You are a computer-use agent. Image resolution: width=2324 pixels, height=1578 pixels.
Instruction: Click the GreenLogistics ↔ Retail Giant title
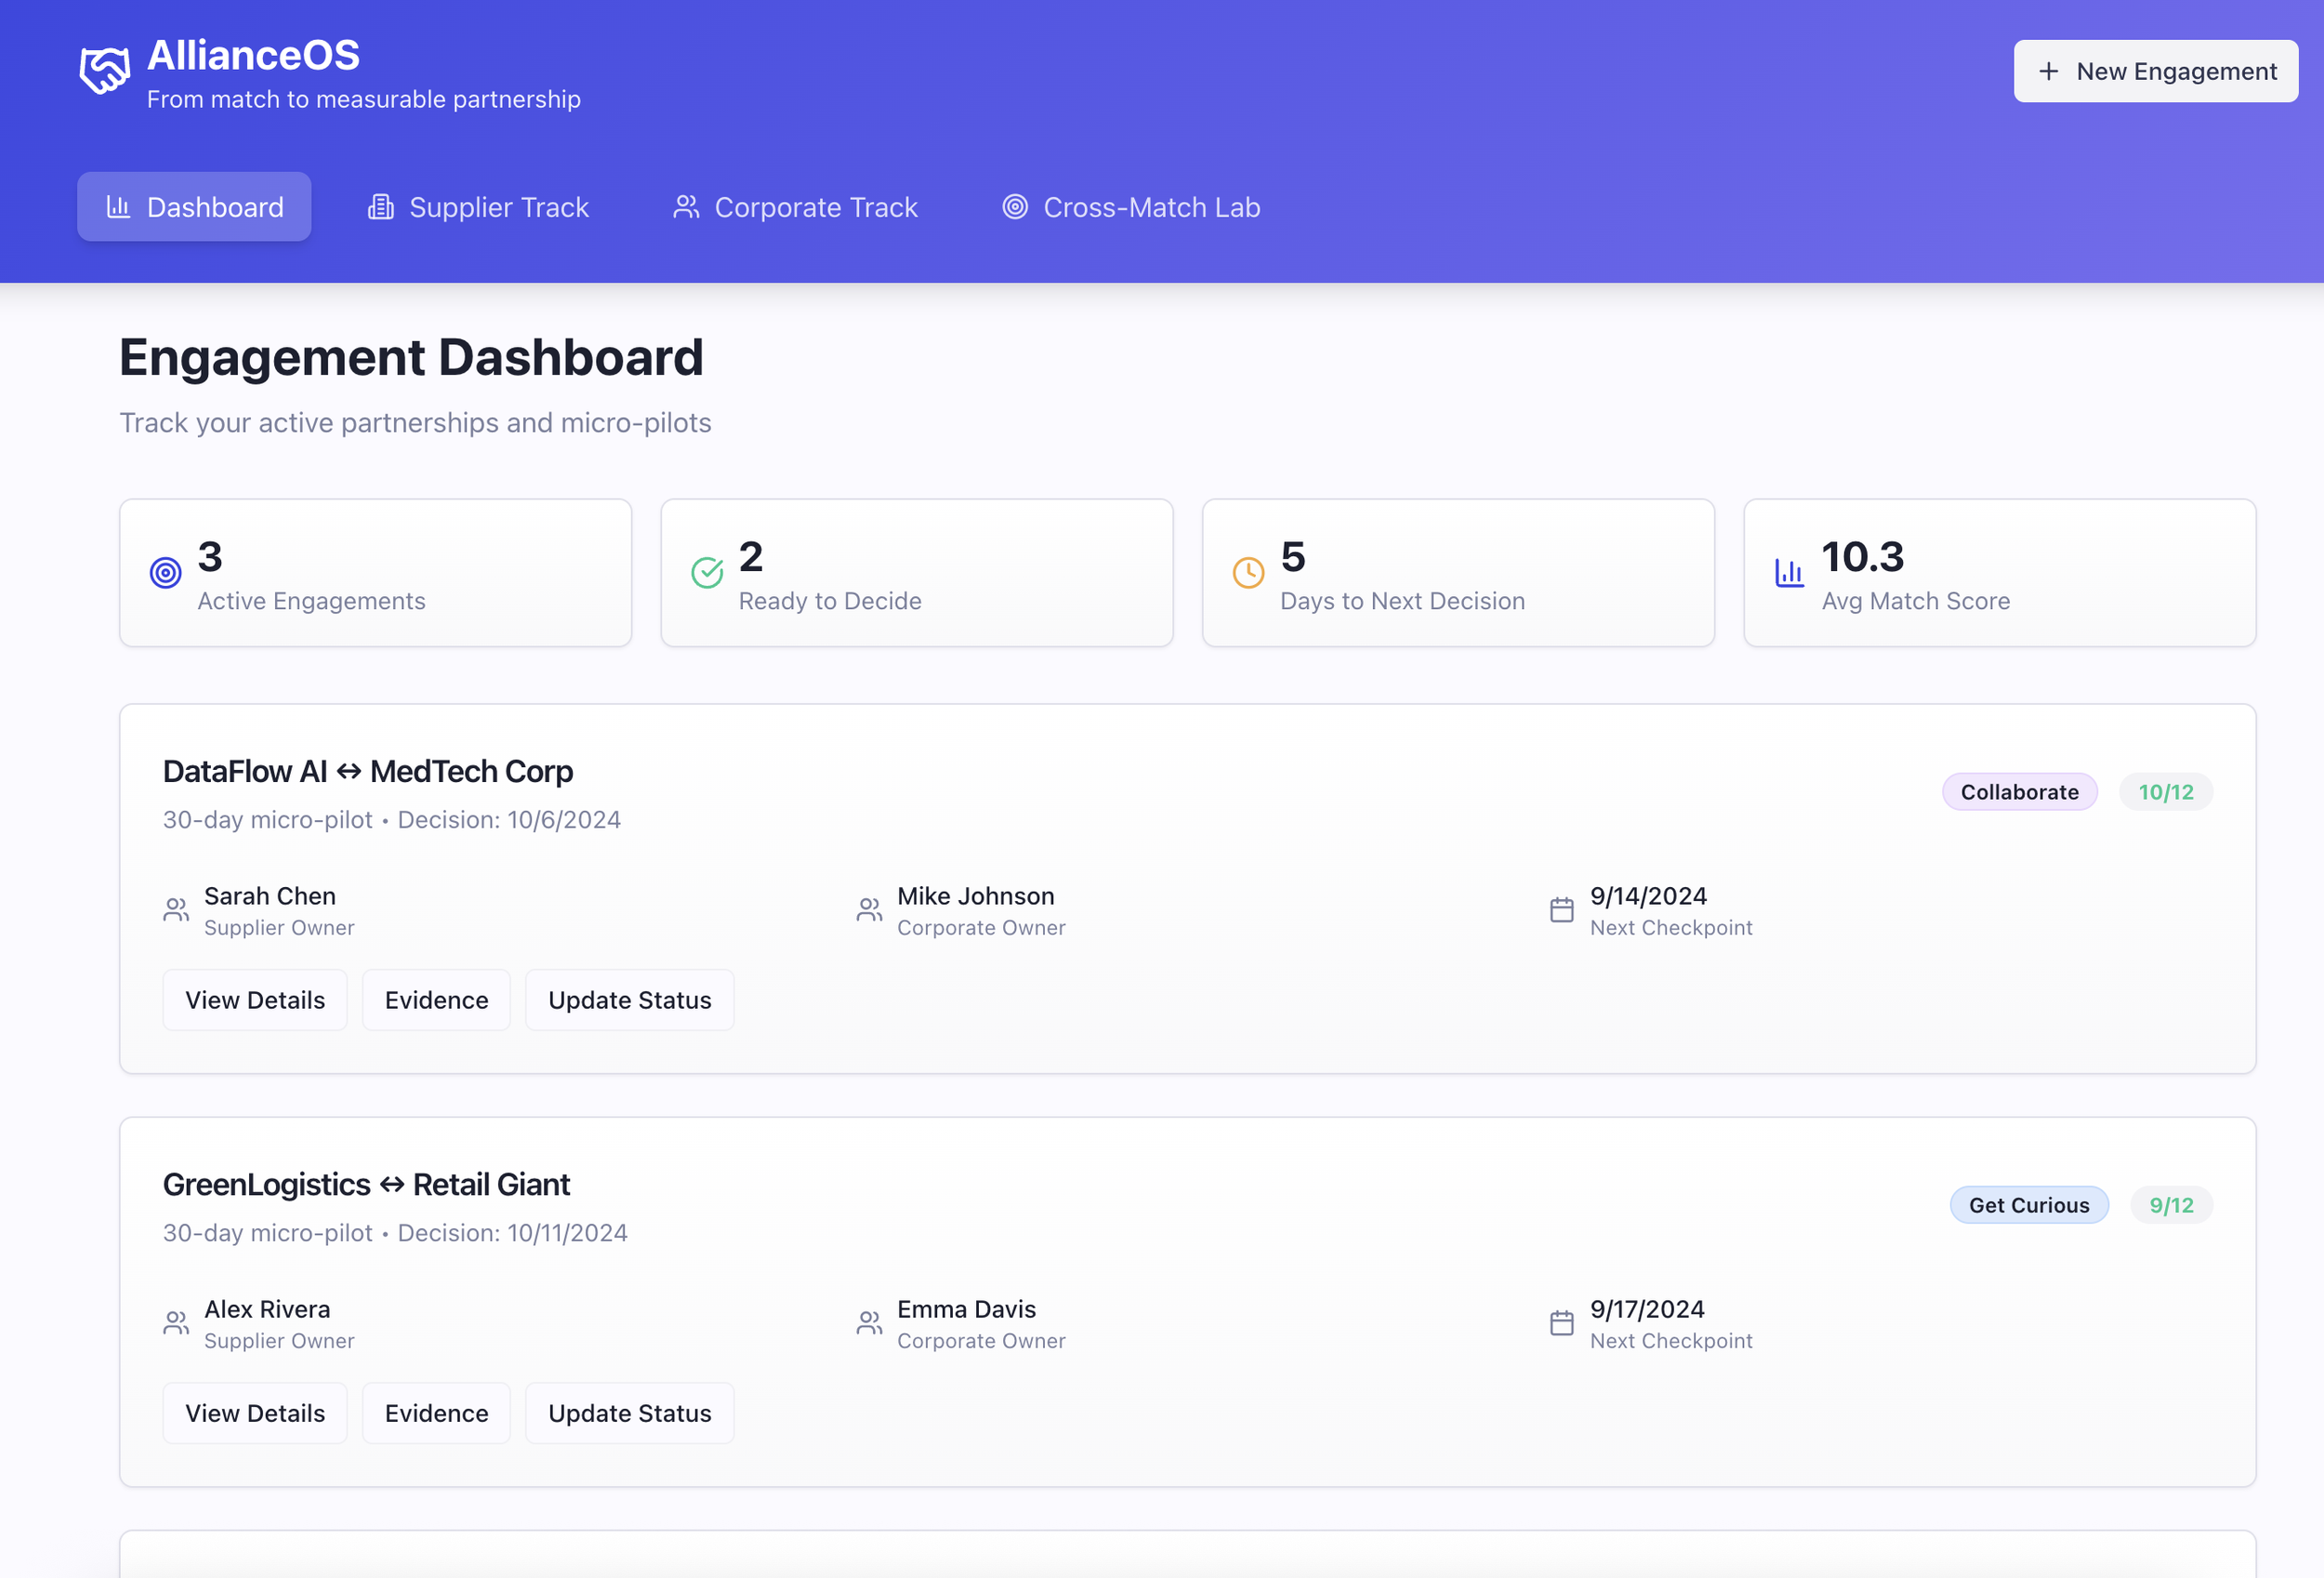pyautogui.click(x=366, y=1184)
